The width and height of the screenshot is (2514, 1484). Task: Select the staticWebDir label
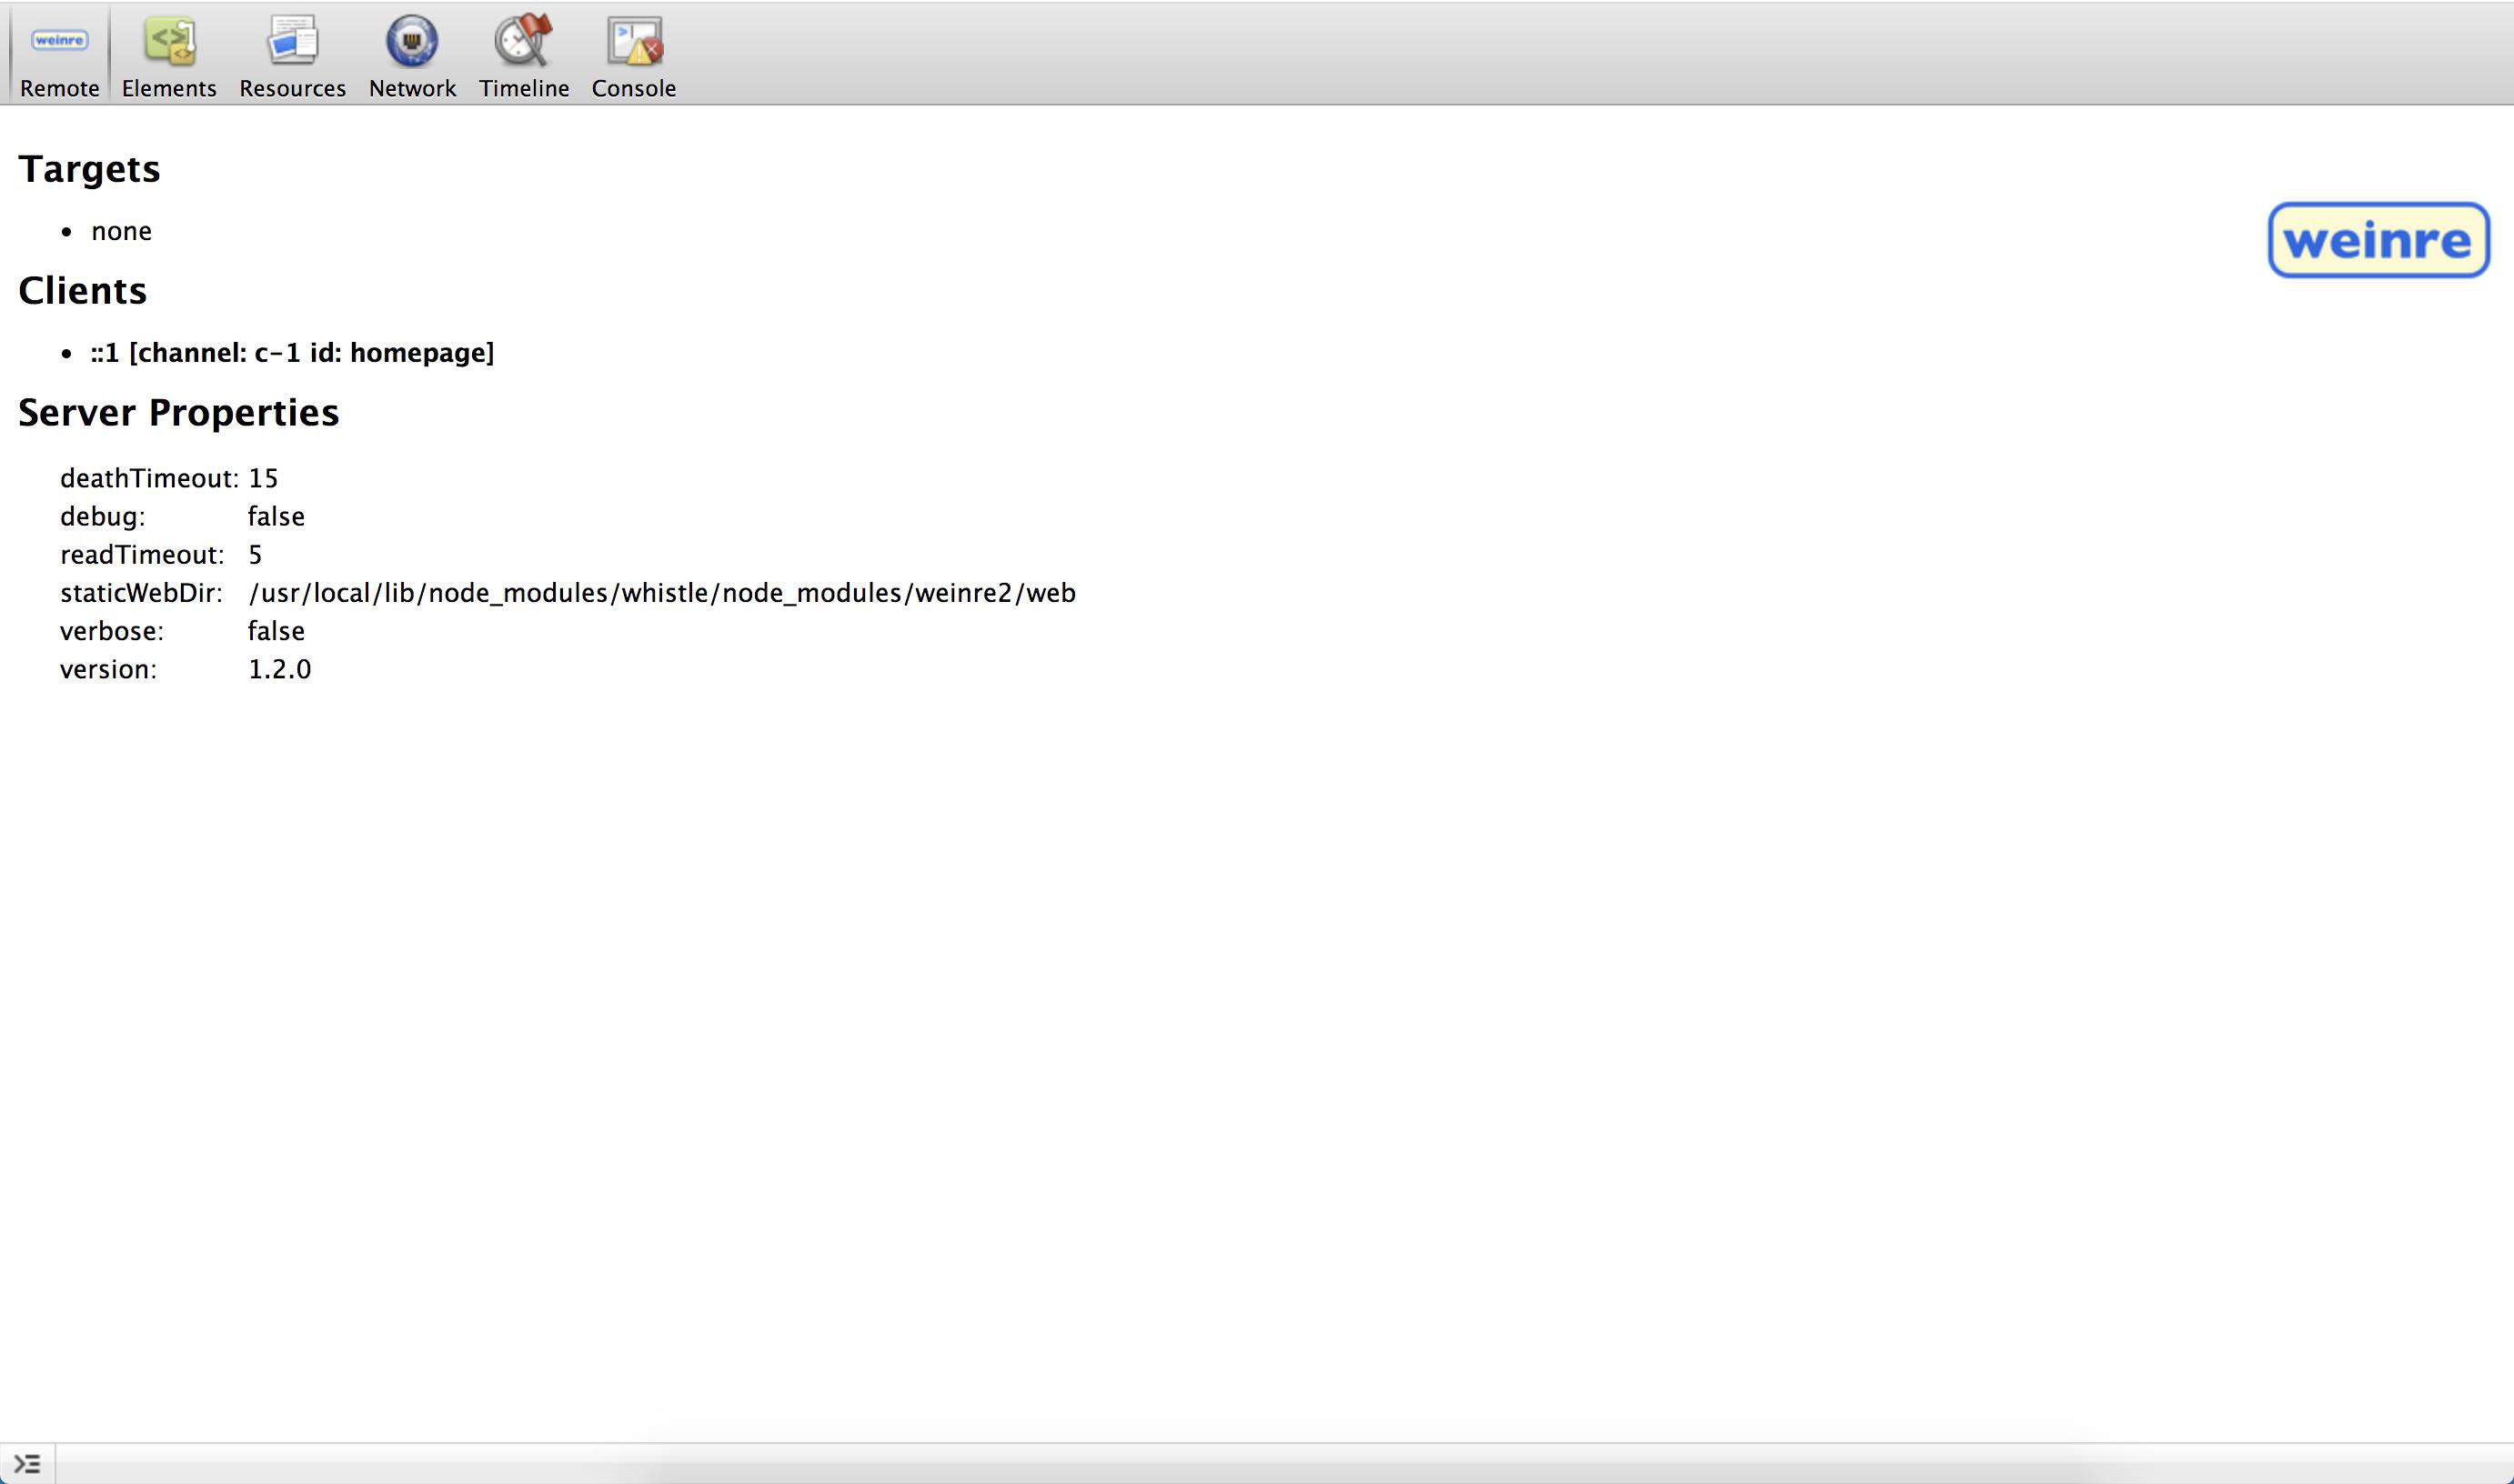pyautogui.click(x=141, y=593)
